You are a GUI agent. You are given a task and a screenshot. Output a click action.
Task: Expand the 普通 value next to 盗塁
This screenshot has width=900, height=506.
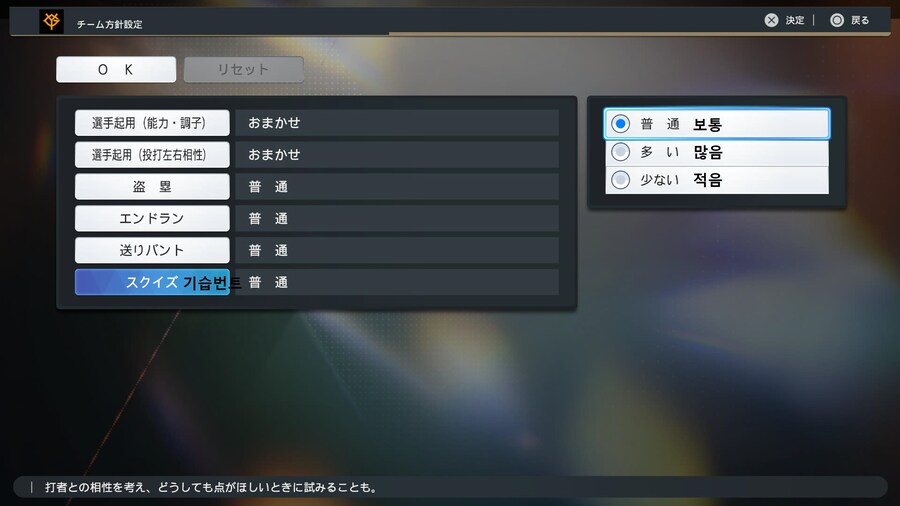point(396,187)
